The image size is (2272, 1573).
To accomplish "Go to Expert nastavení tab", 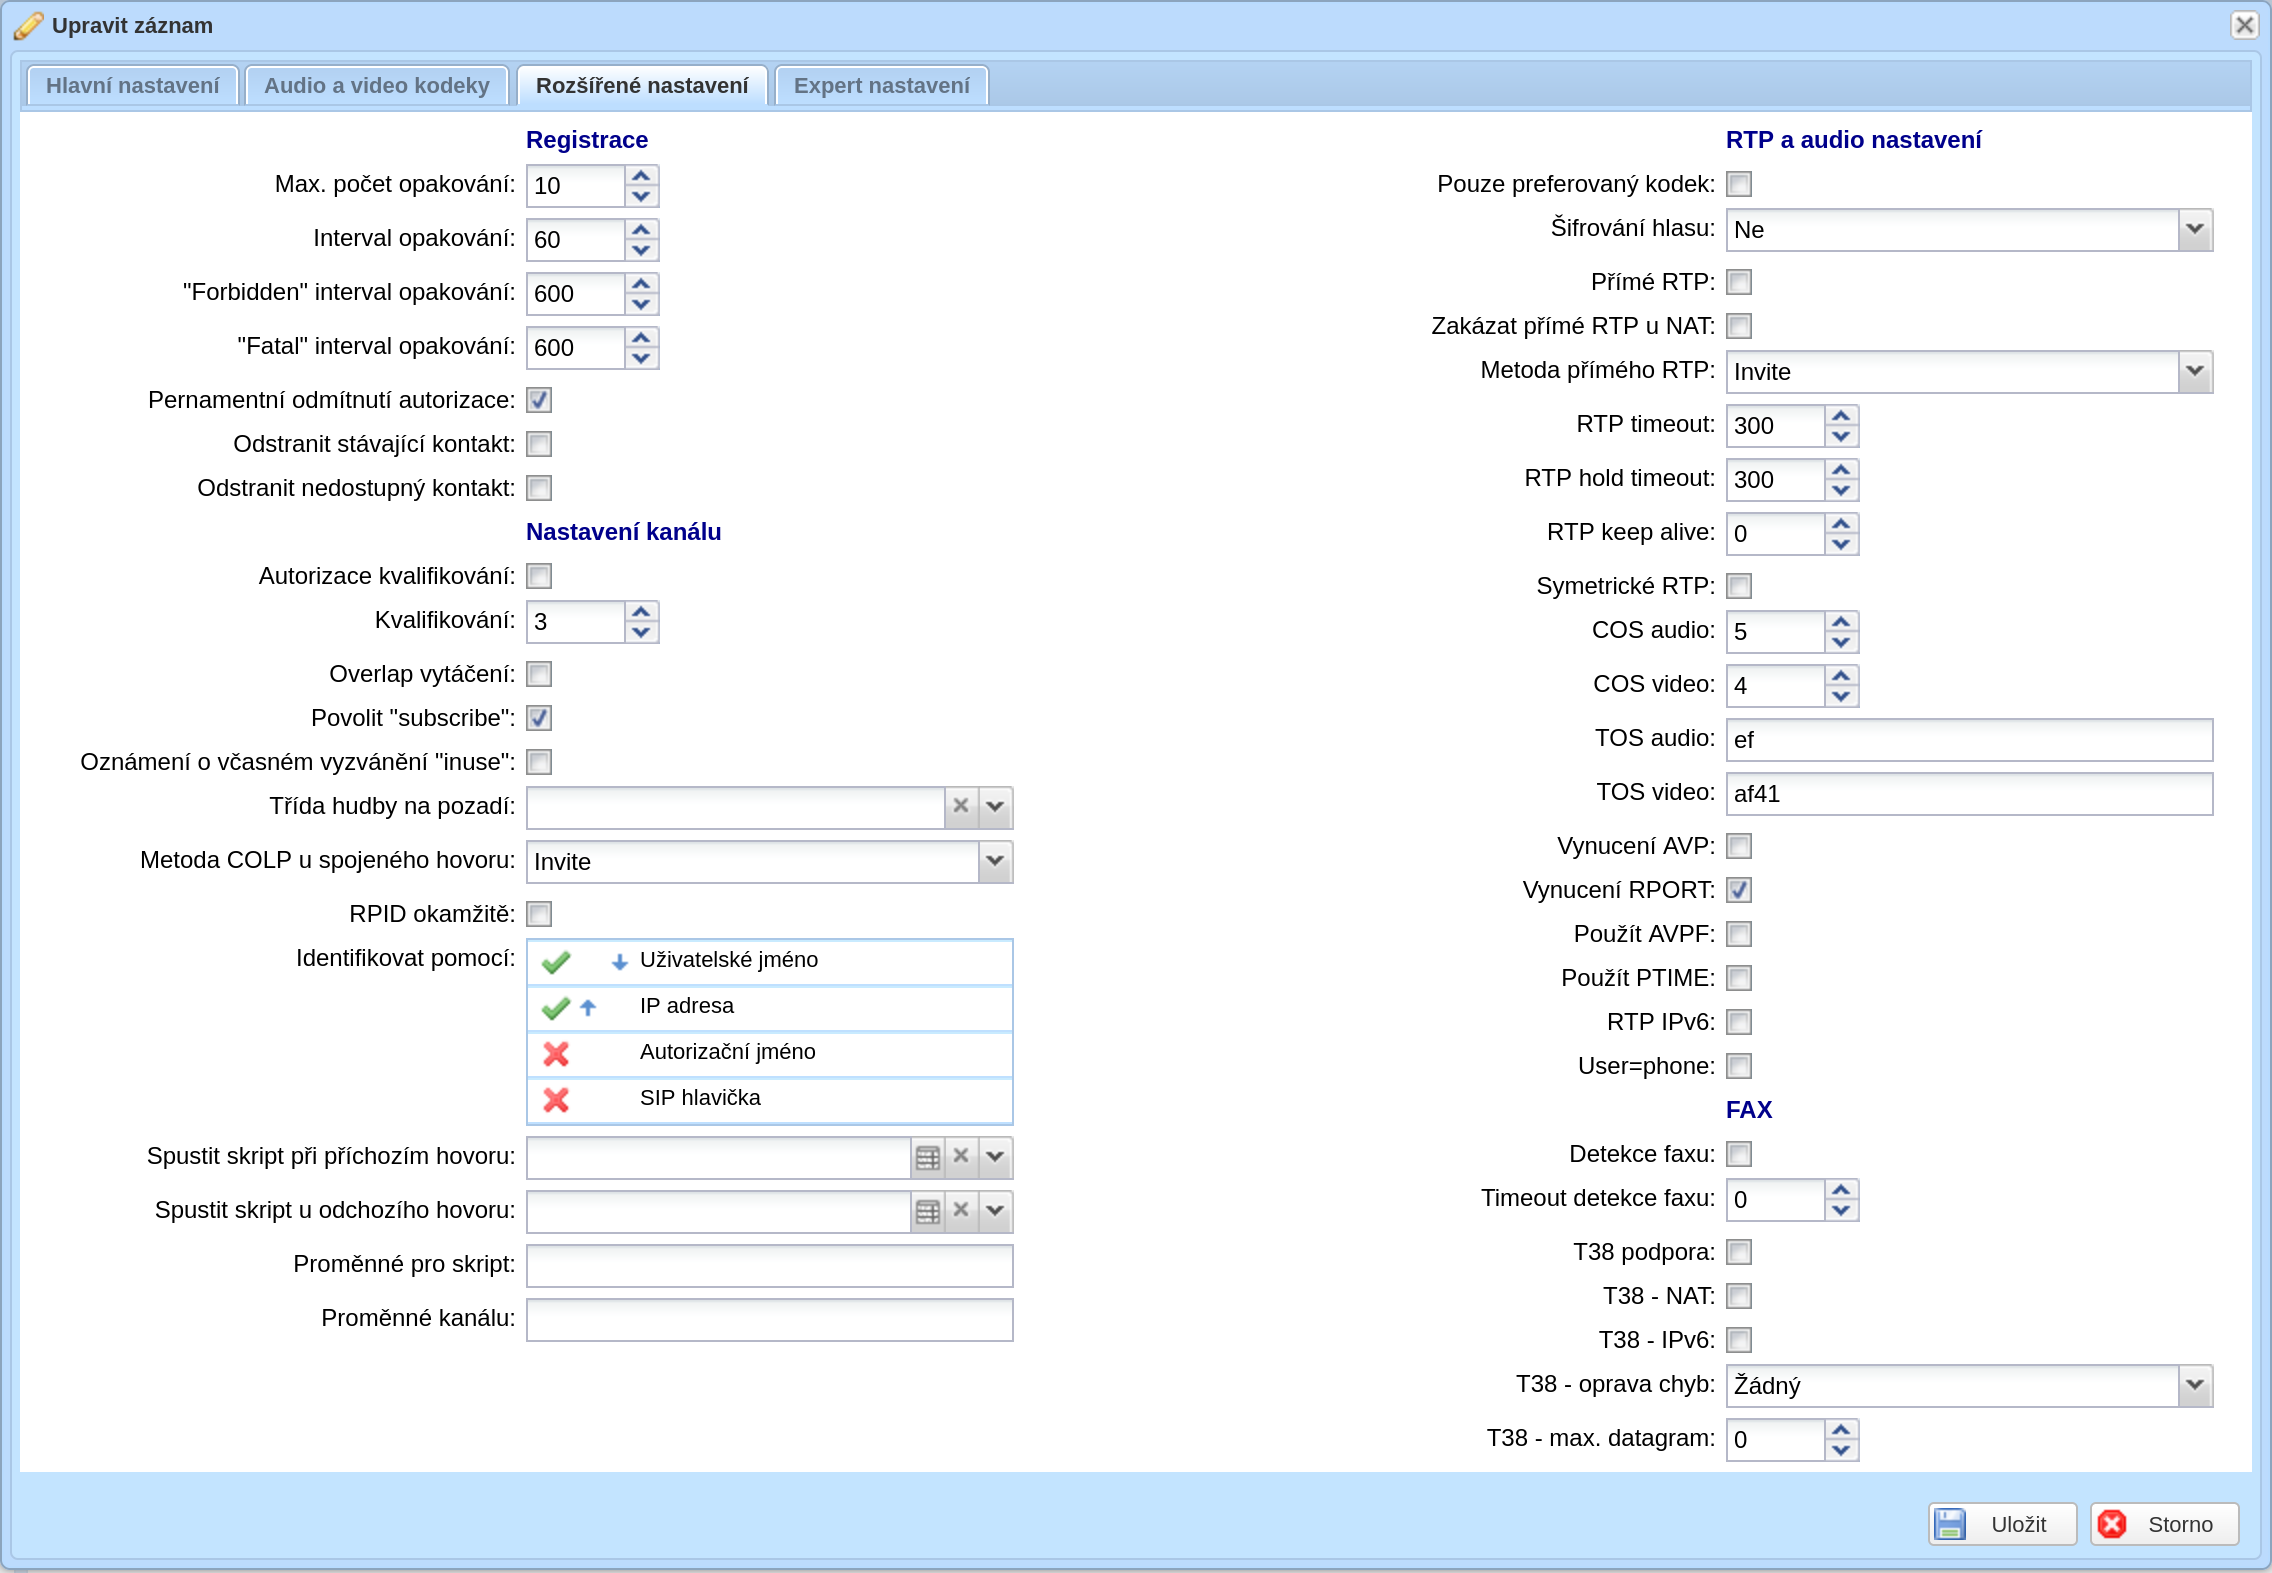I will coord(881,86).
